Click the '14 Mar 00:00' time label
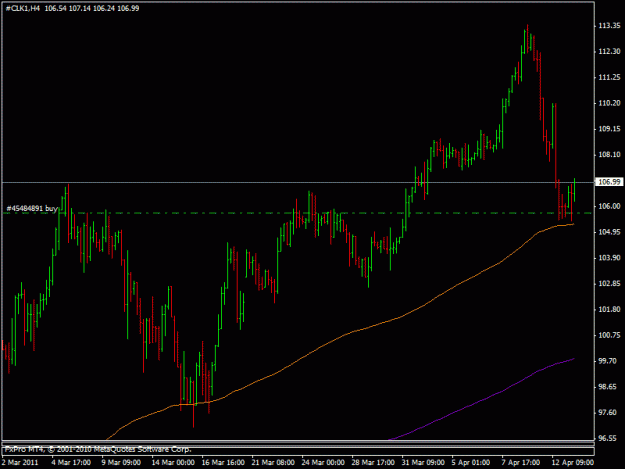 [x=173, y=463]
